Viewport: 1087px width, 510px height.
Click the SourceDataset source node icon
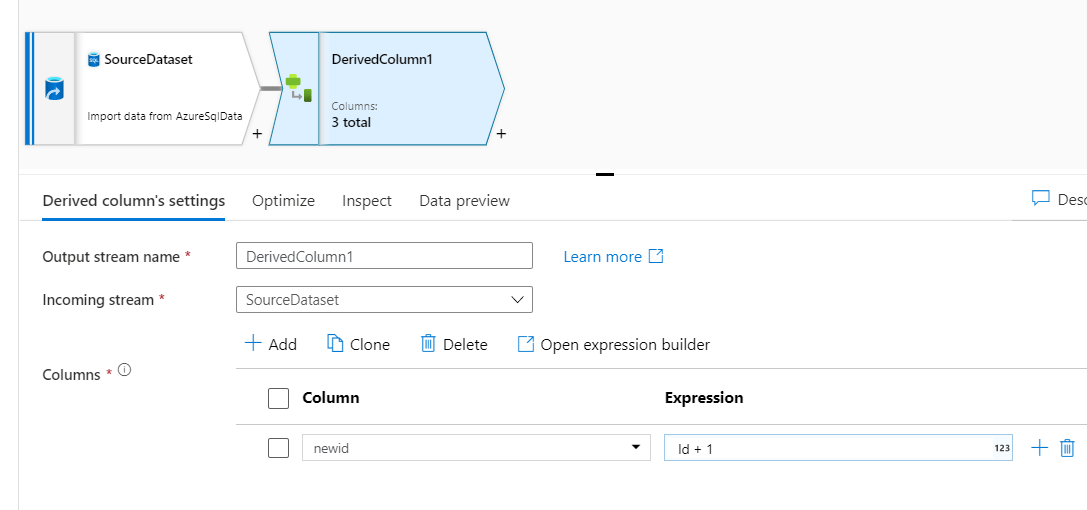click(54, 90)
